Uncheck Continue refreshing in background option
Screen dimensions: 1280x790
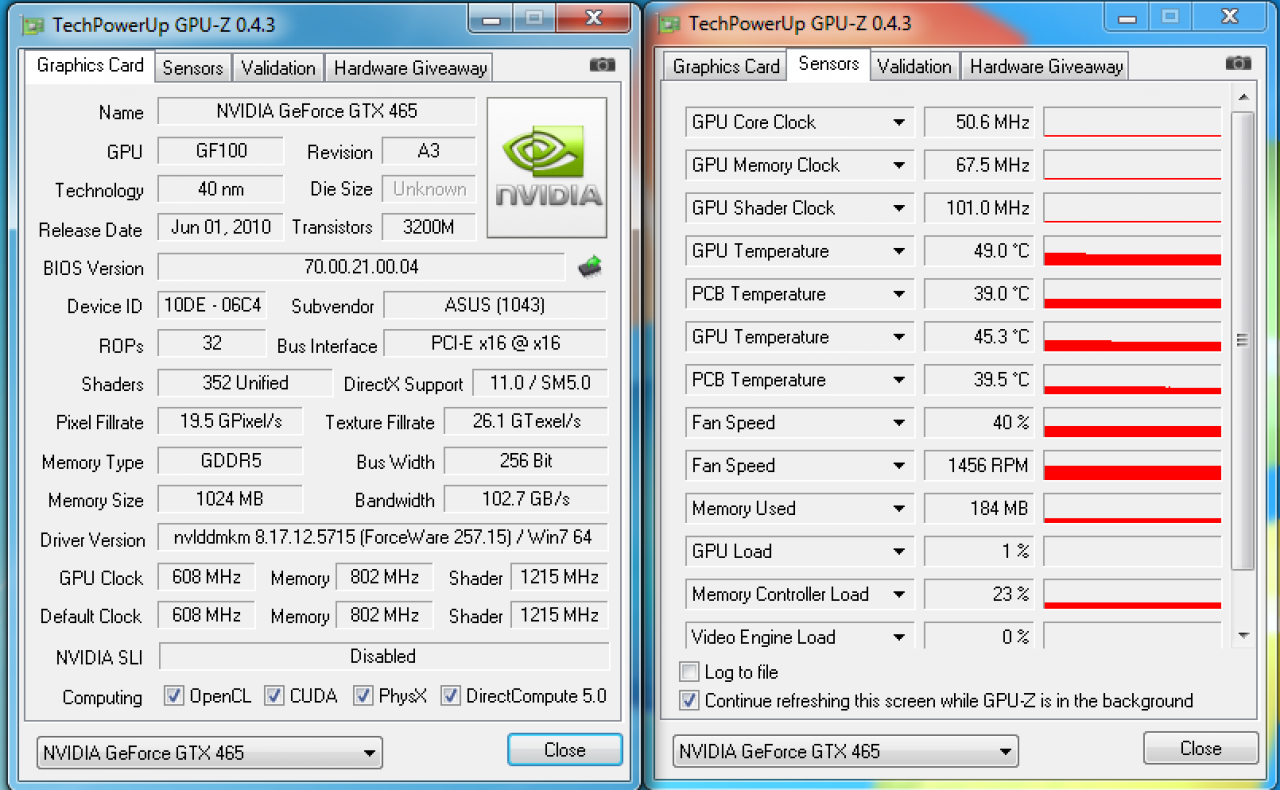[689, 701]
